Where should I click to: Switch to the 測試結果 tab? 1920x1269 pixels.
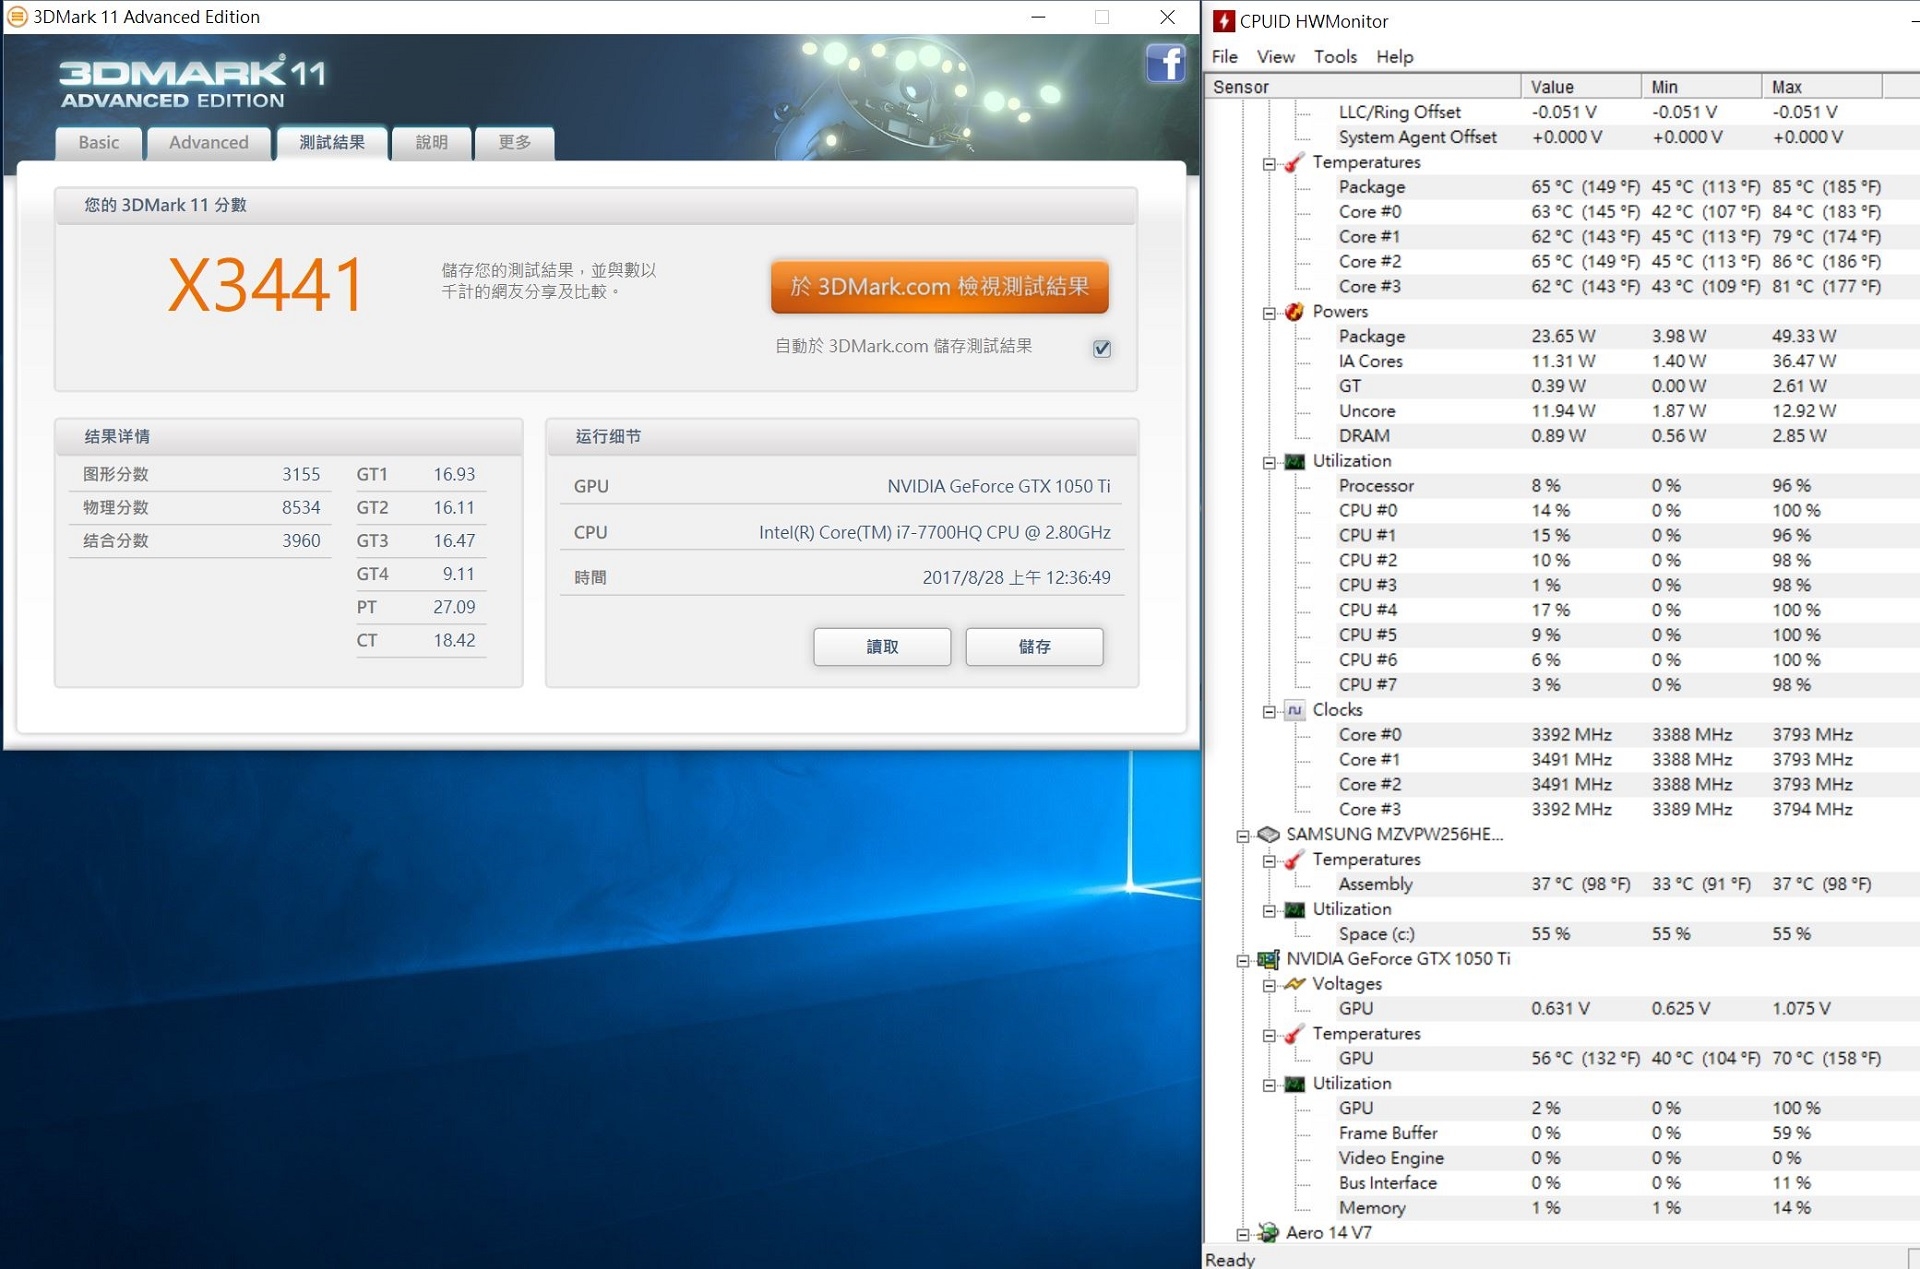tap(332, 142)
